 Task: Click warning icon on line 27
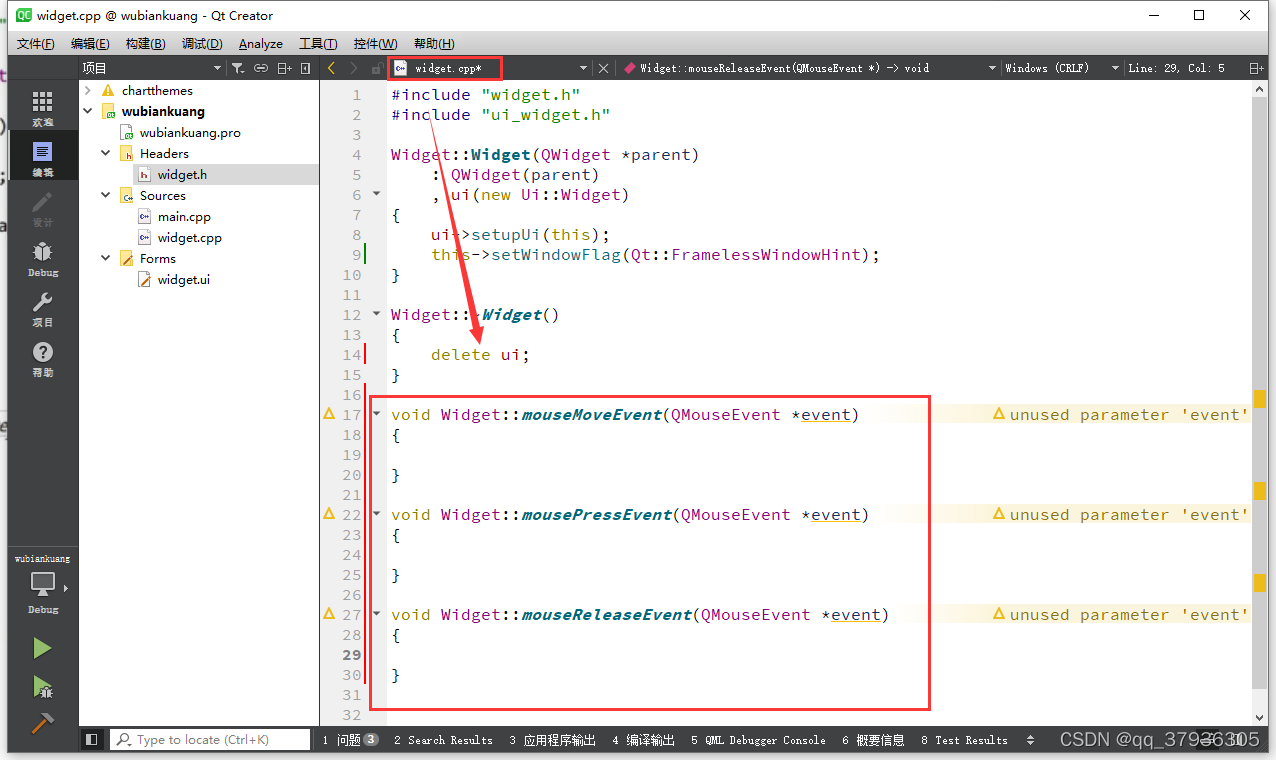329,613
